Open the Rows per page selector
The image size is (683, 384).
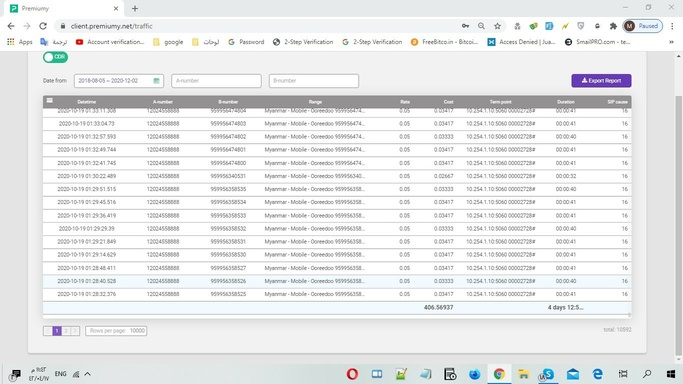pos(116,331)
